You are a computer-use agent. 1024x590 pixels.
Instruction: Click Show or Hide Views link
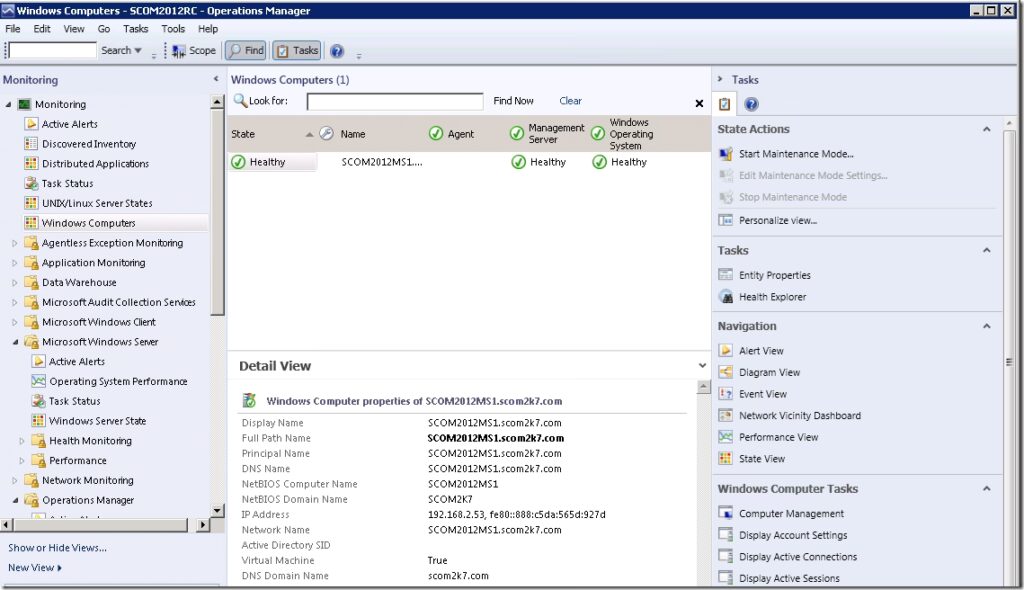(x=57, y=548)
